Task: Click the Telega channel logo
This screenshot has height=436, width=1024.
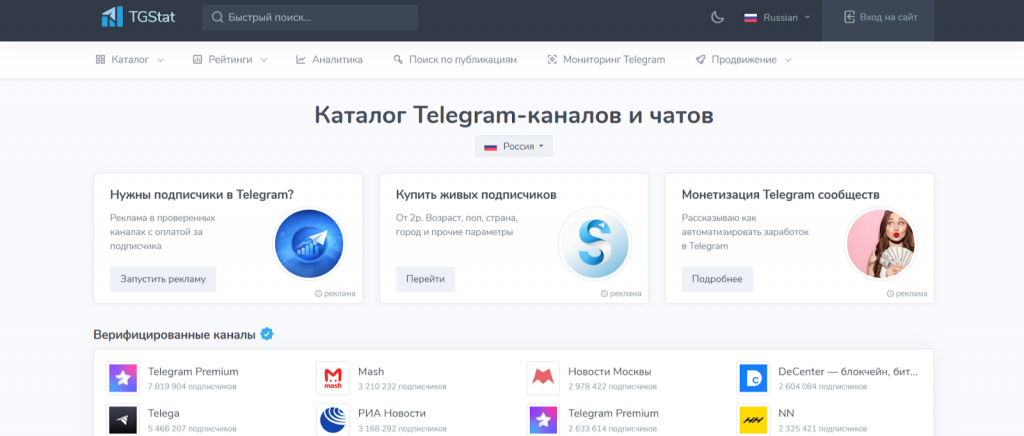Action: tap(123, 419)
